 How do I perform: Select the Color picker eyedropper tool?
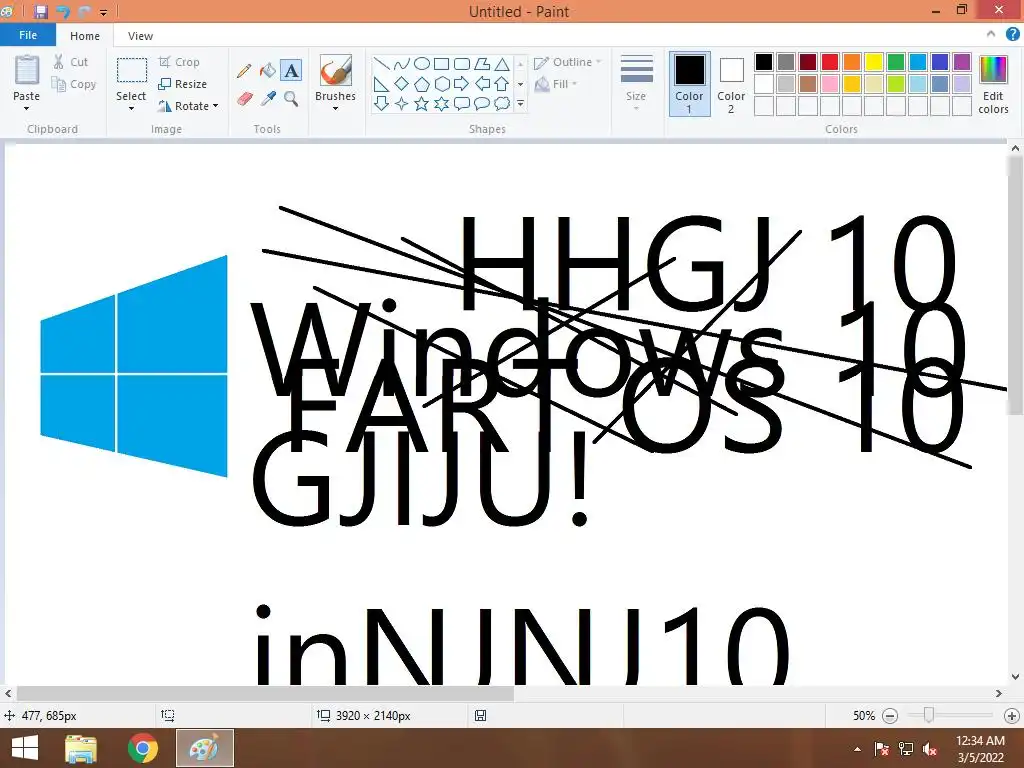(x=268, y=99)
